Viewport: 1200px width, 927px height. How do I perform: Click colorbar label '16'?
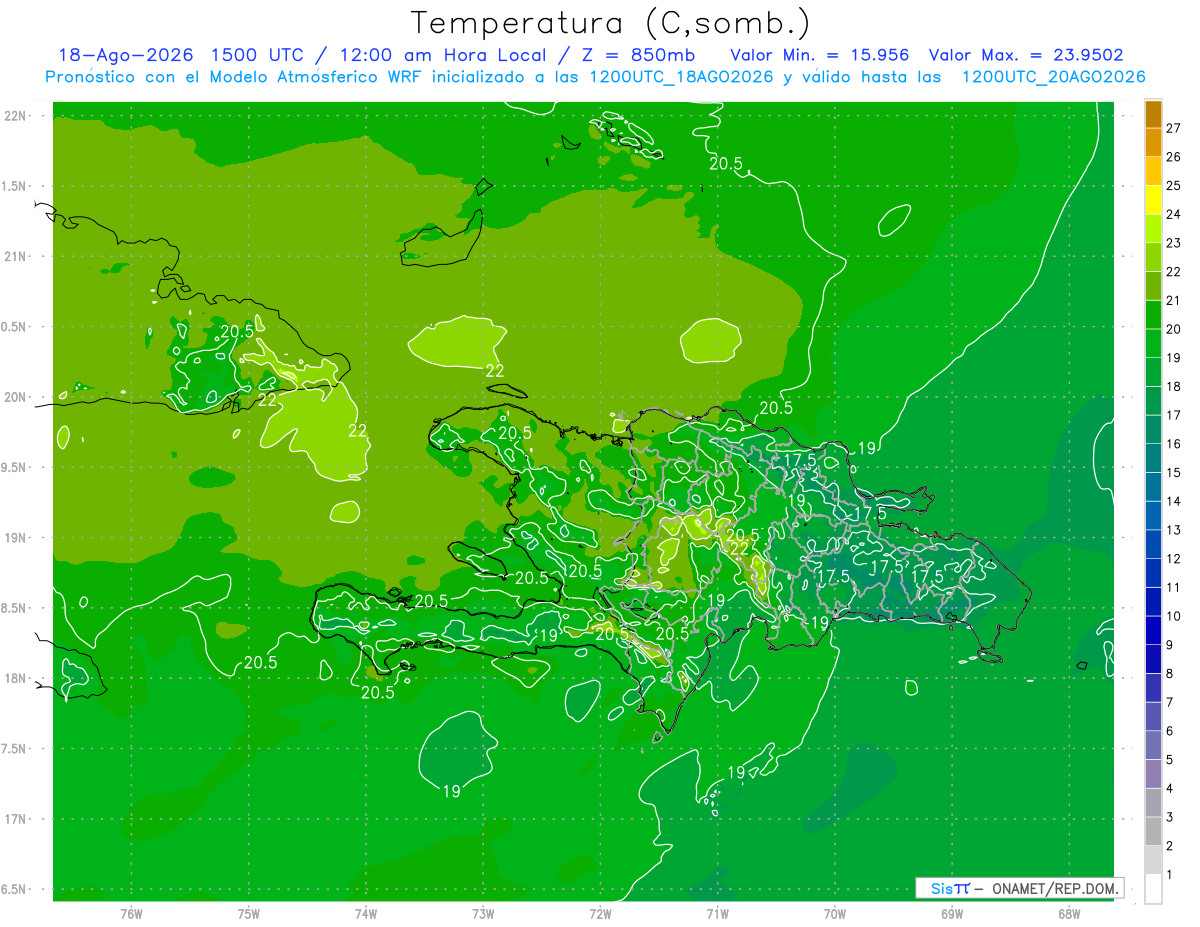pyautogui.click(x=1173, y=444)
